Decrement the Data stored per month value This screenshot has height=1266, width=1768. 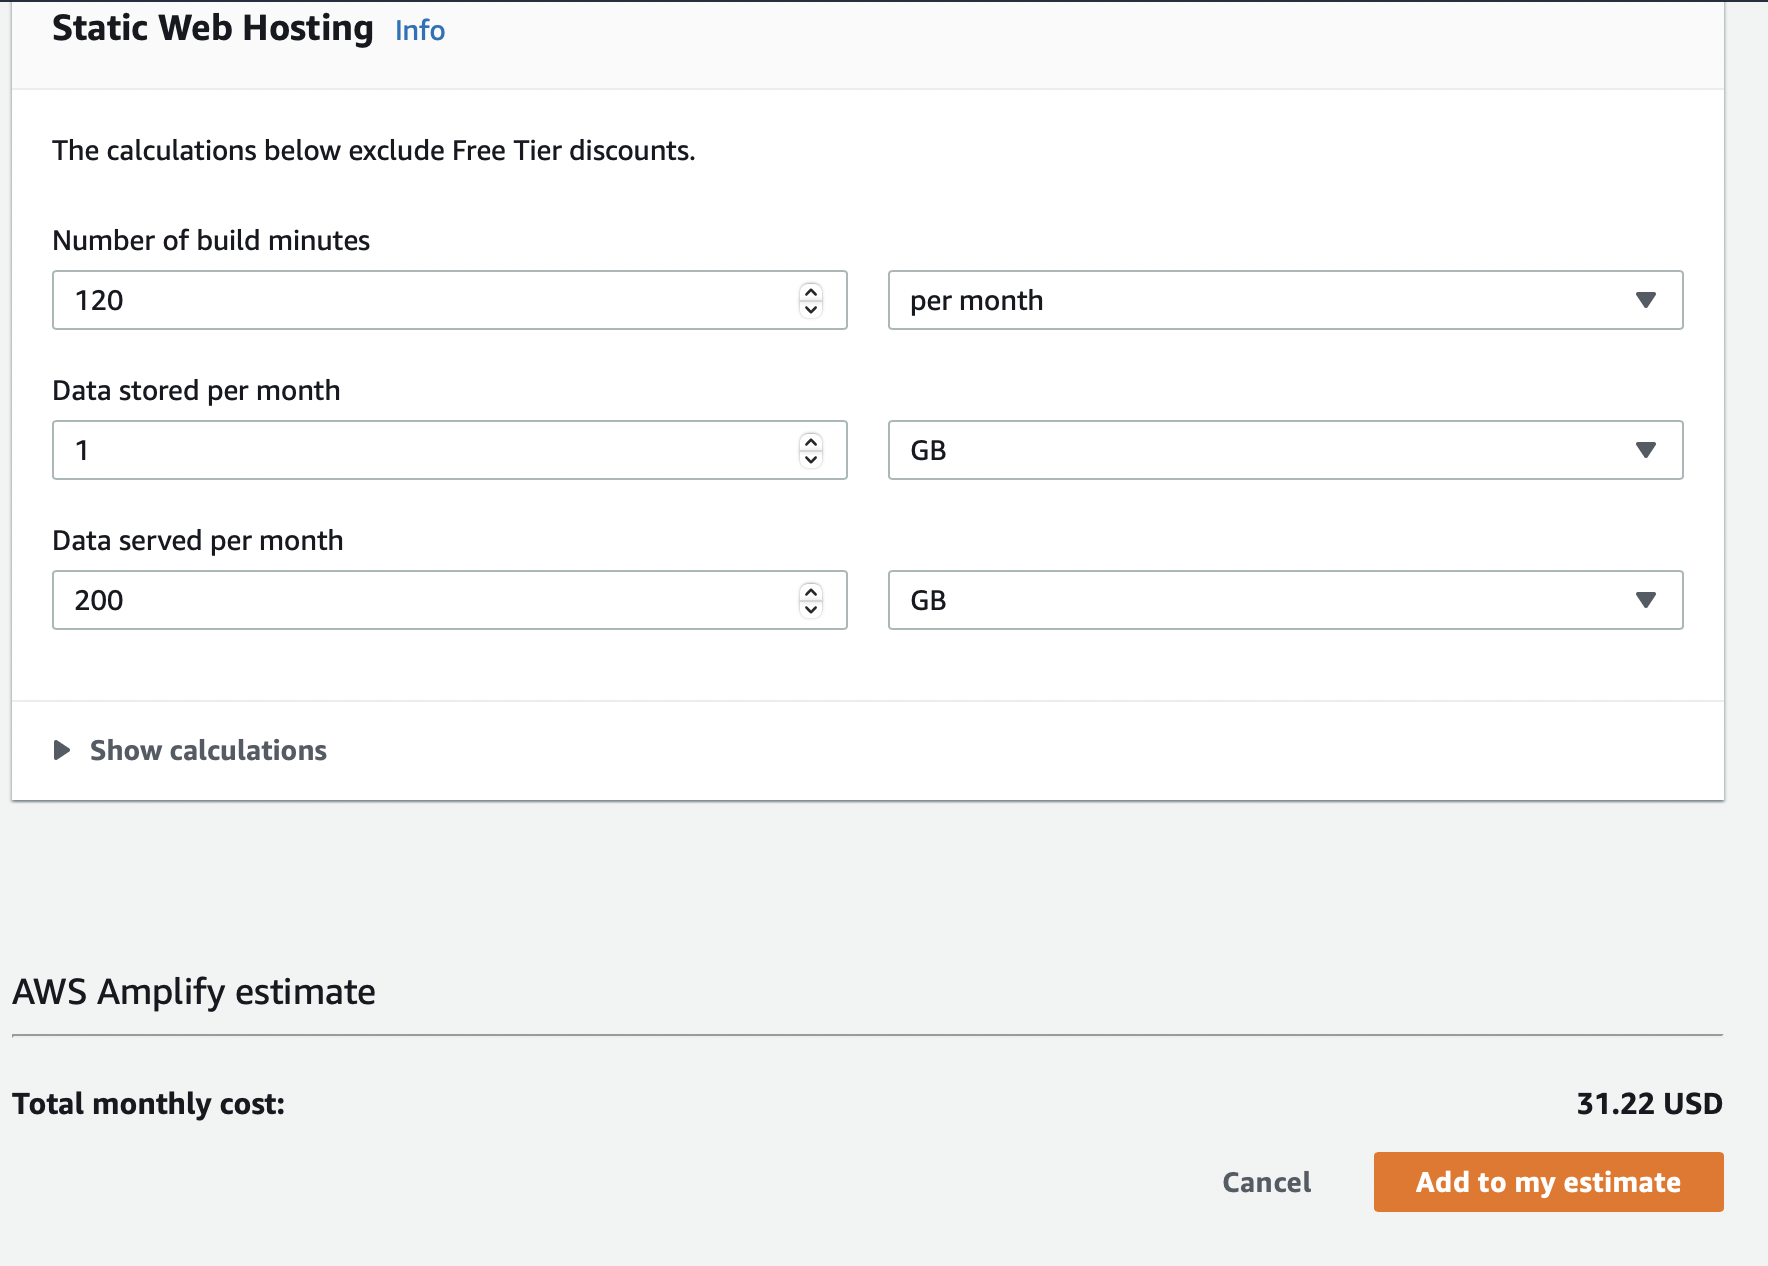click(811, 459)
